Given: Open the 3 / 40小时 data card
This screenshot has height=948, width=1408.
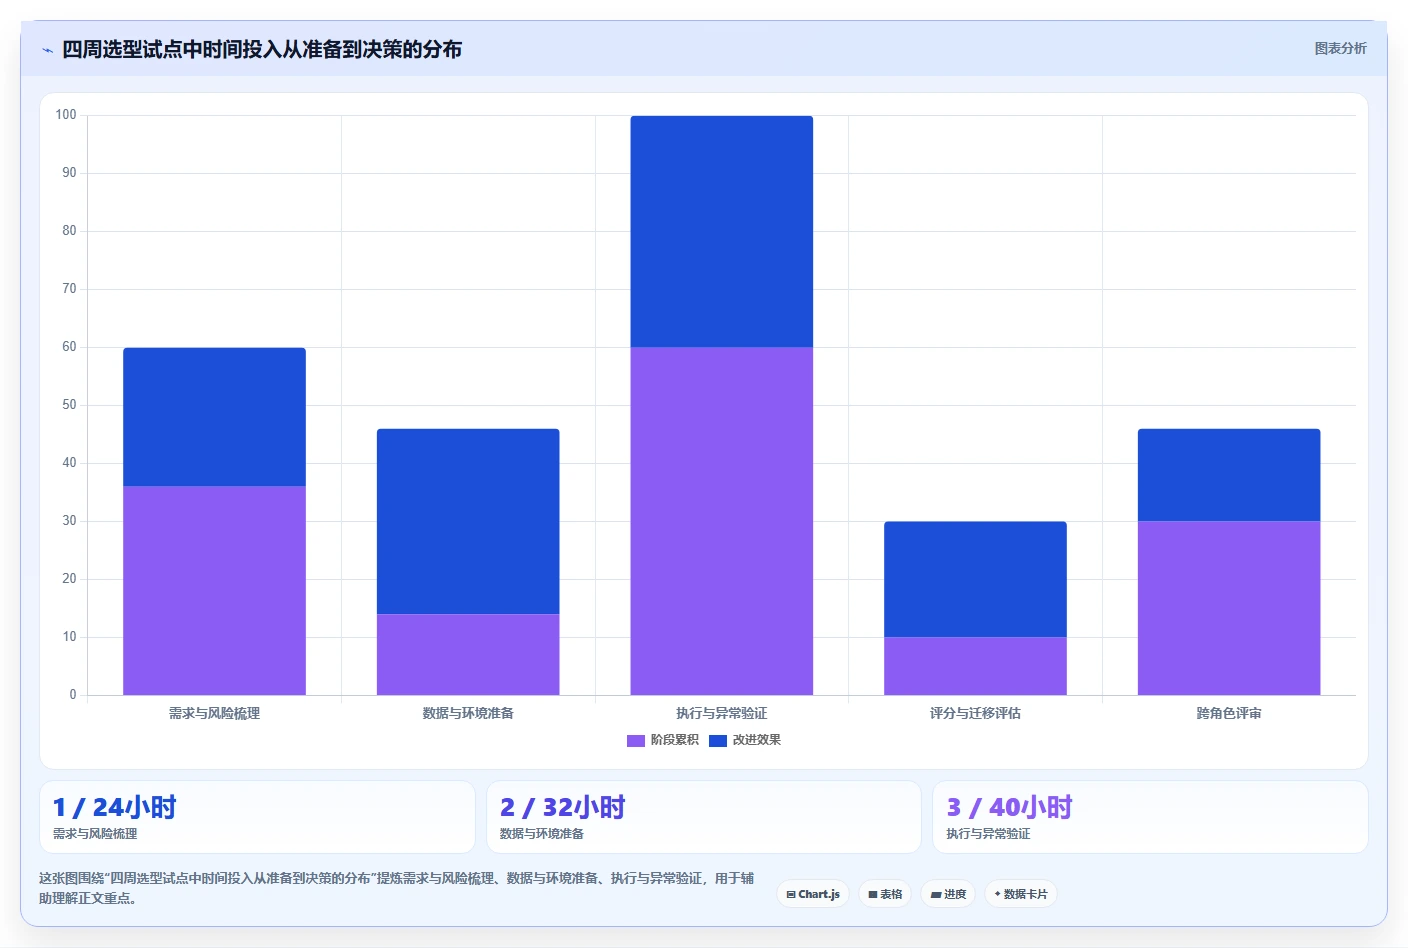Looking at the screenshot, I should [1150, 817].
